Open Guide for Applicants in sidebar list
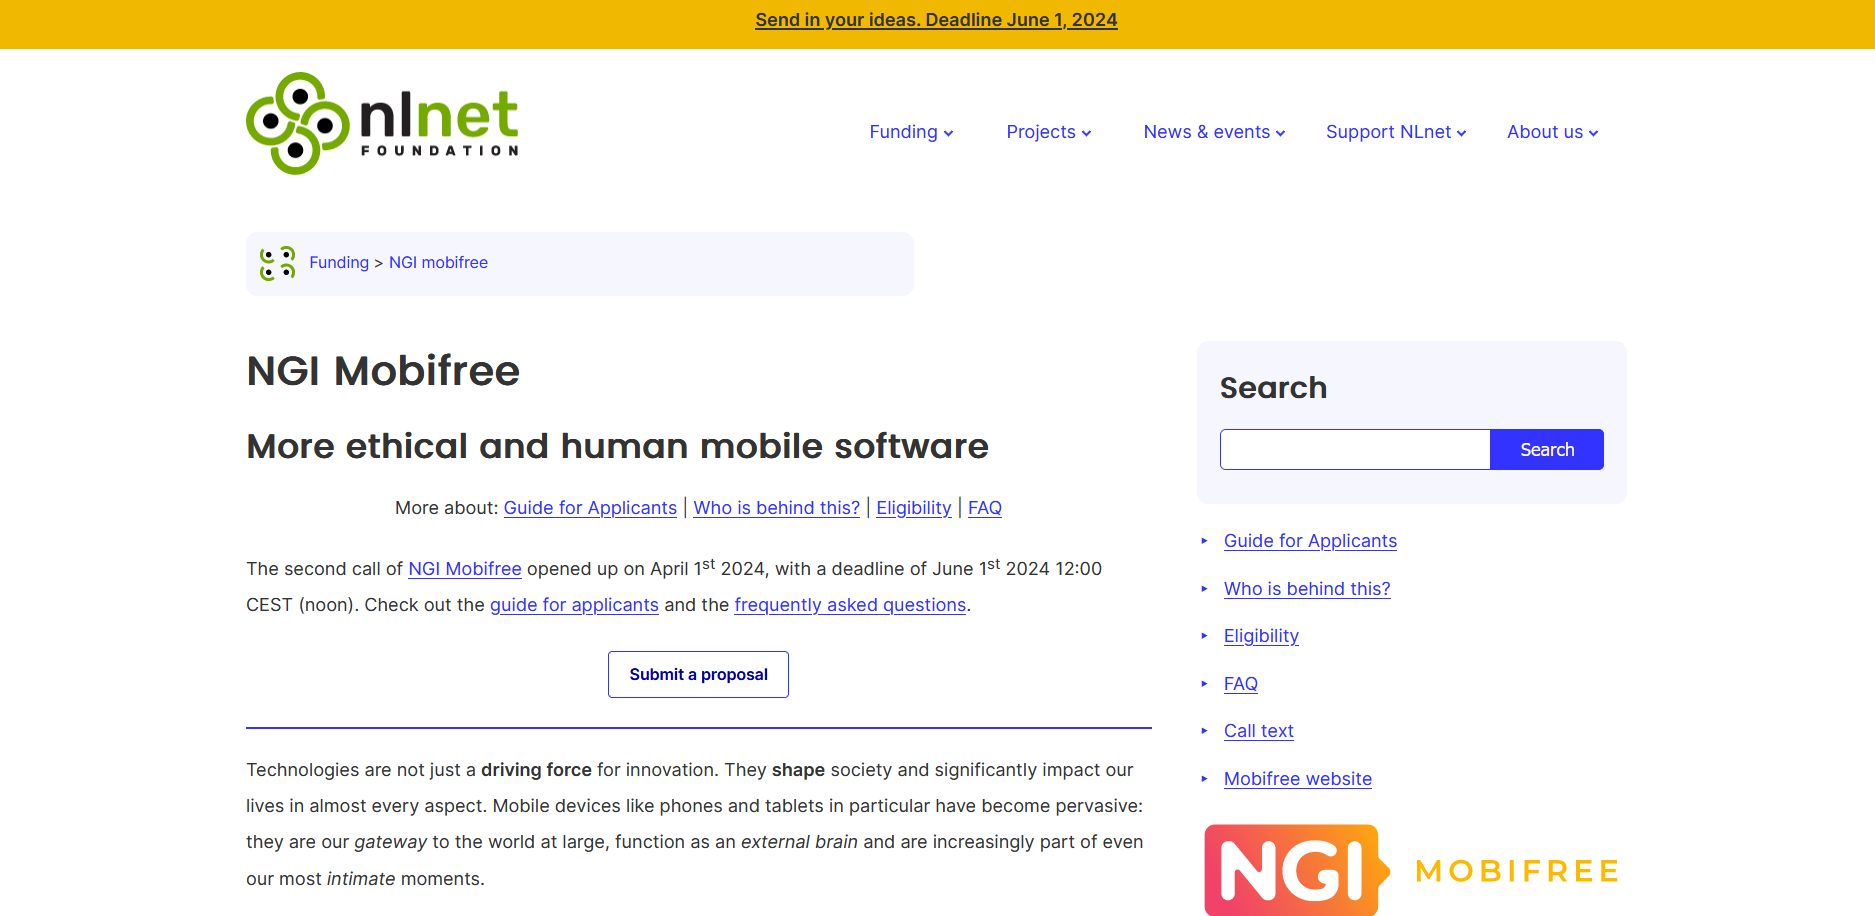 coord(1310,541)
